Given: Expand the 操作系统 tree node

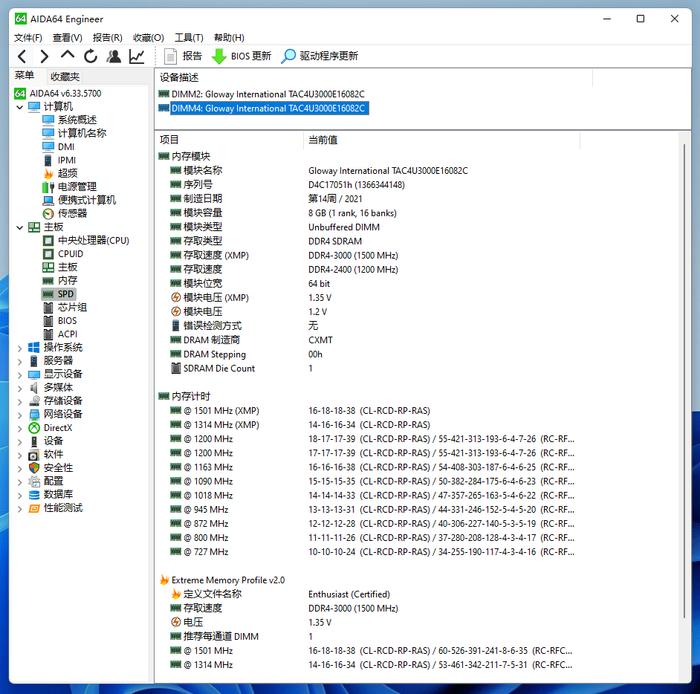Looking at the screenshot, I should (20, 348).
